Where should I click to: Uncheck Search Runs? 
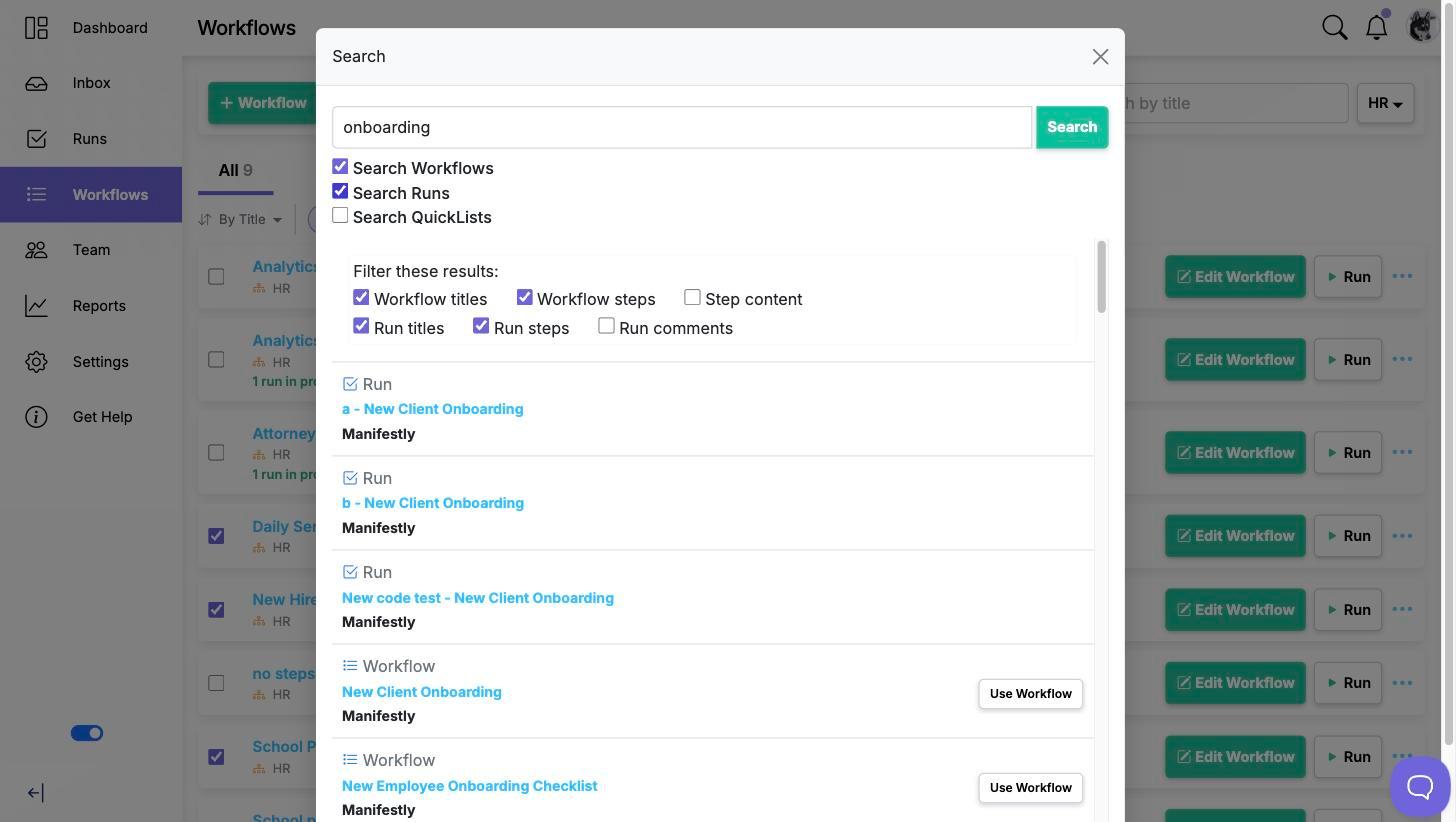pos(340,191)
